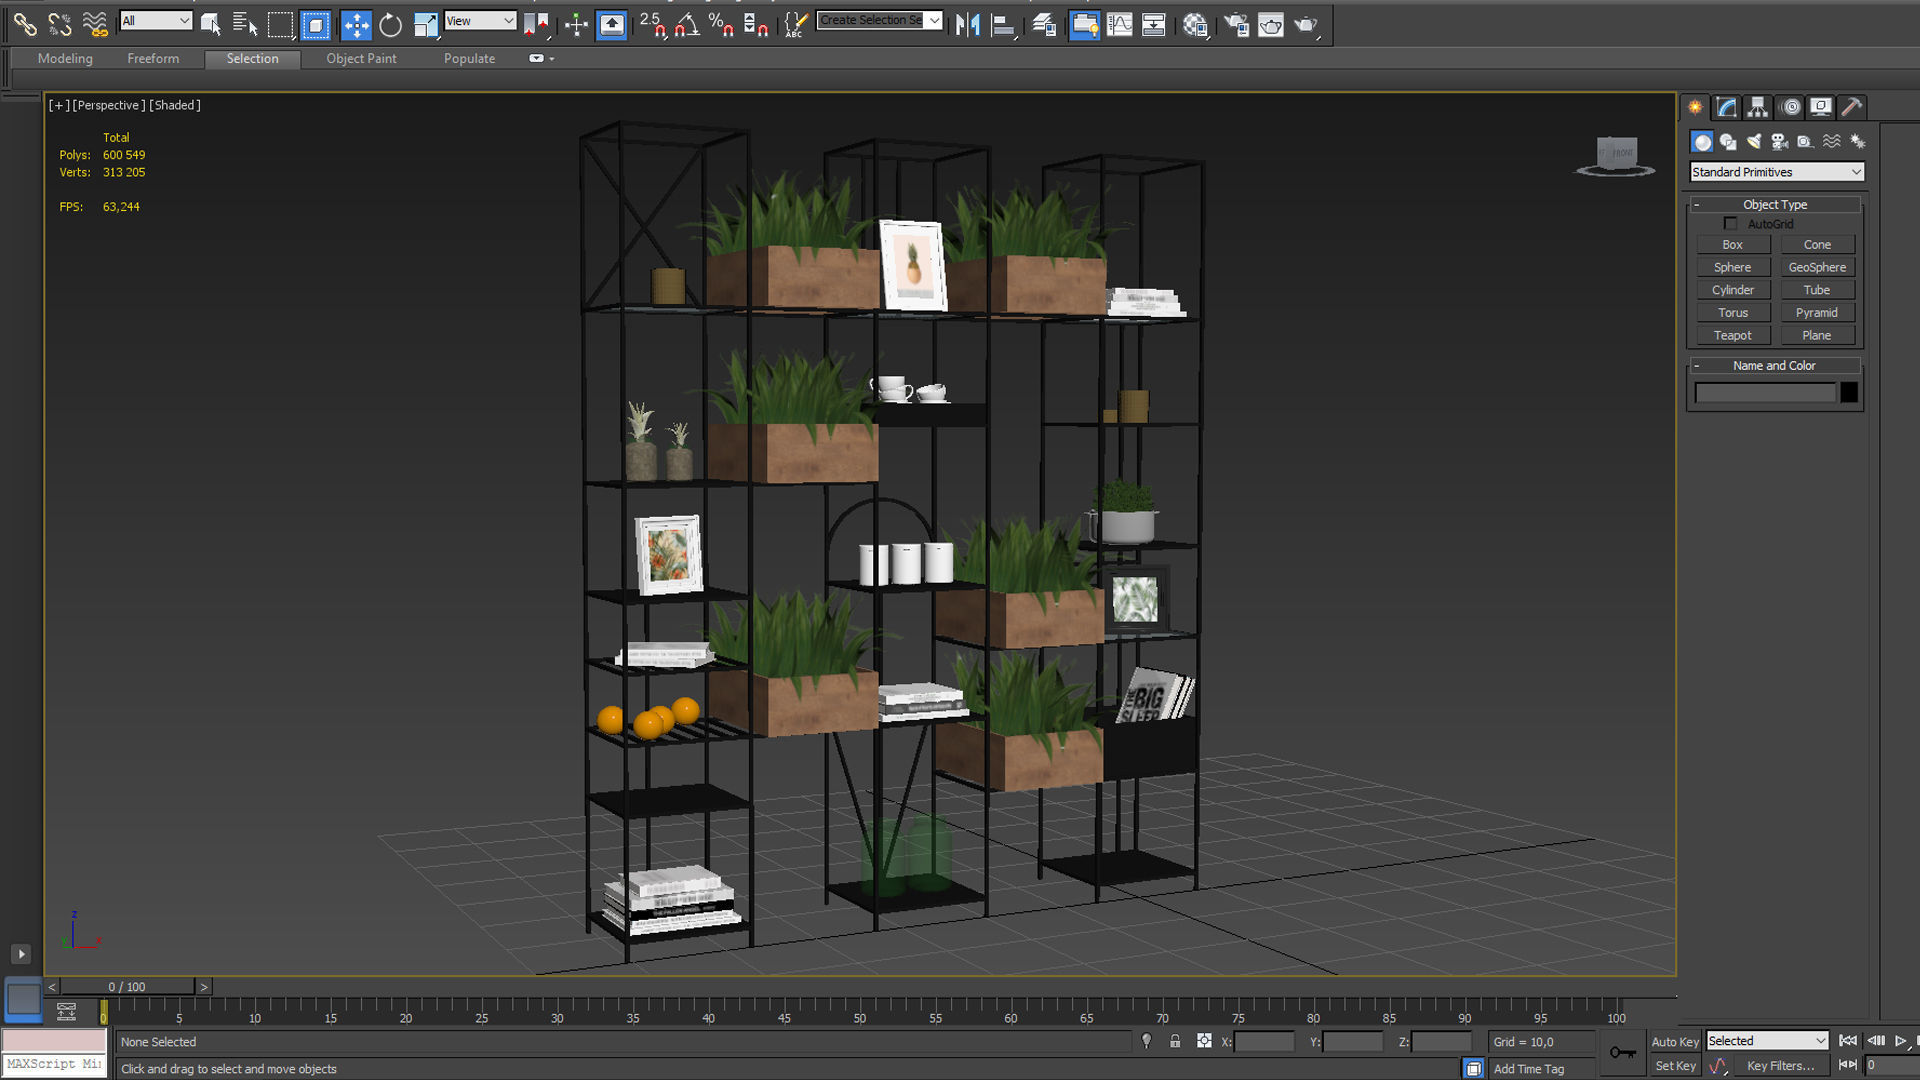Switch to the Selection ribbon tab
This screenshot has width=1920, height=1080.
coord(252,59)
